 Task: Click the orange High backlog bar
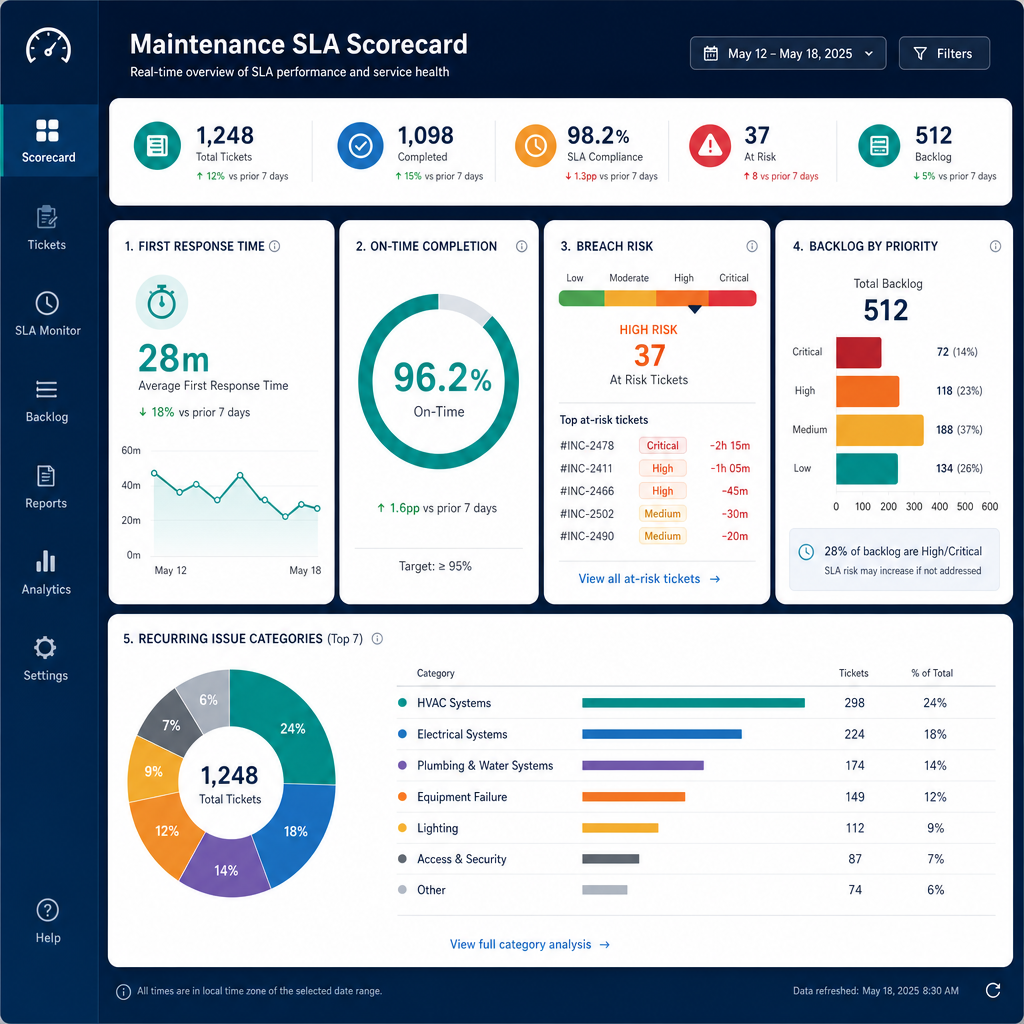pyautogui.click(x=868, y=391)
